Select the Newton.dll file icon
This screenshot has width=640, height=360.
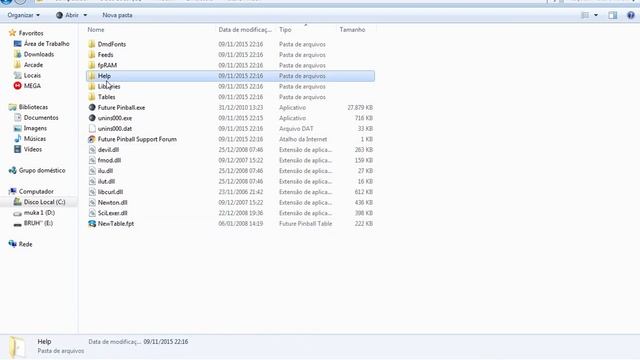click(x=92, y=202)
